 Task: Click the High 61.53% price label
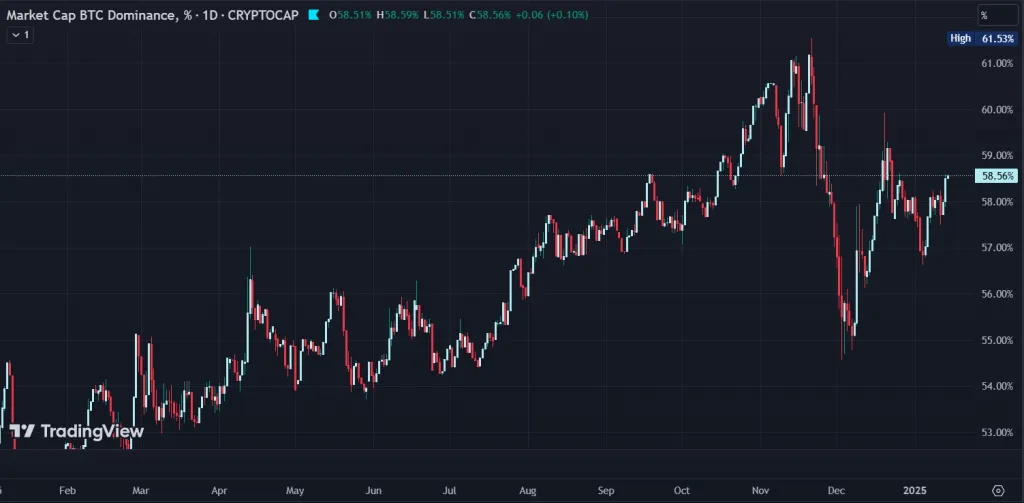click(979, 38)
